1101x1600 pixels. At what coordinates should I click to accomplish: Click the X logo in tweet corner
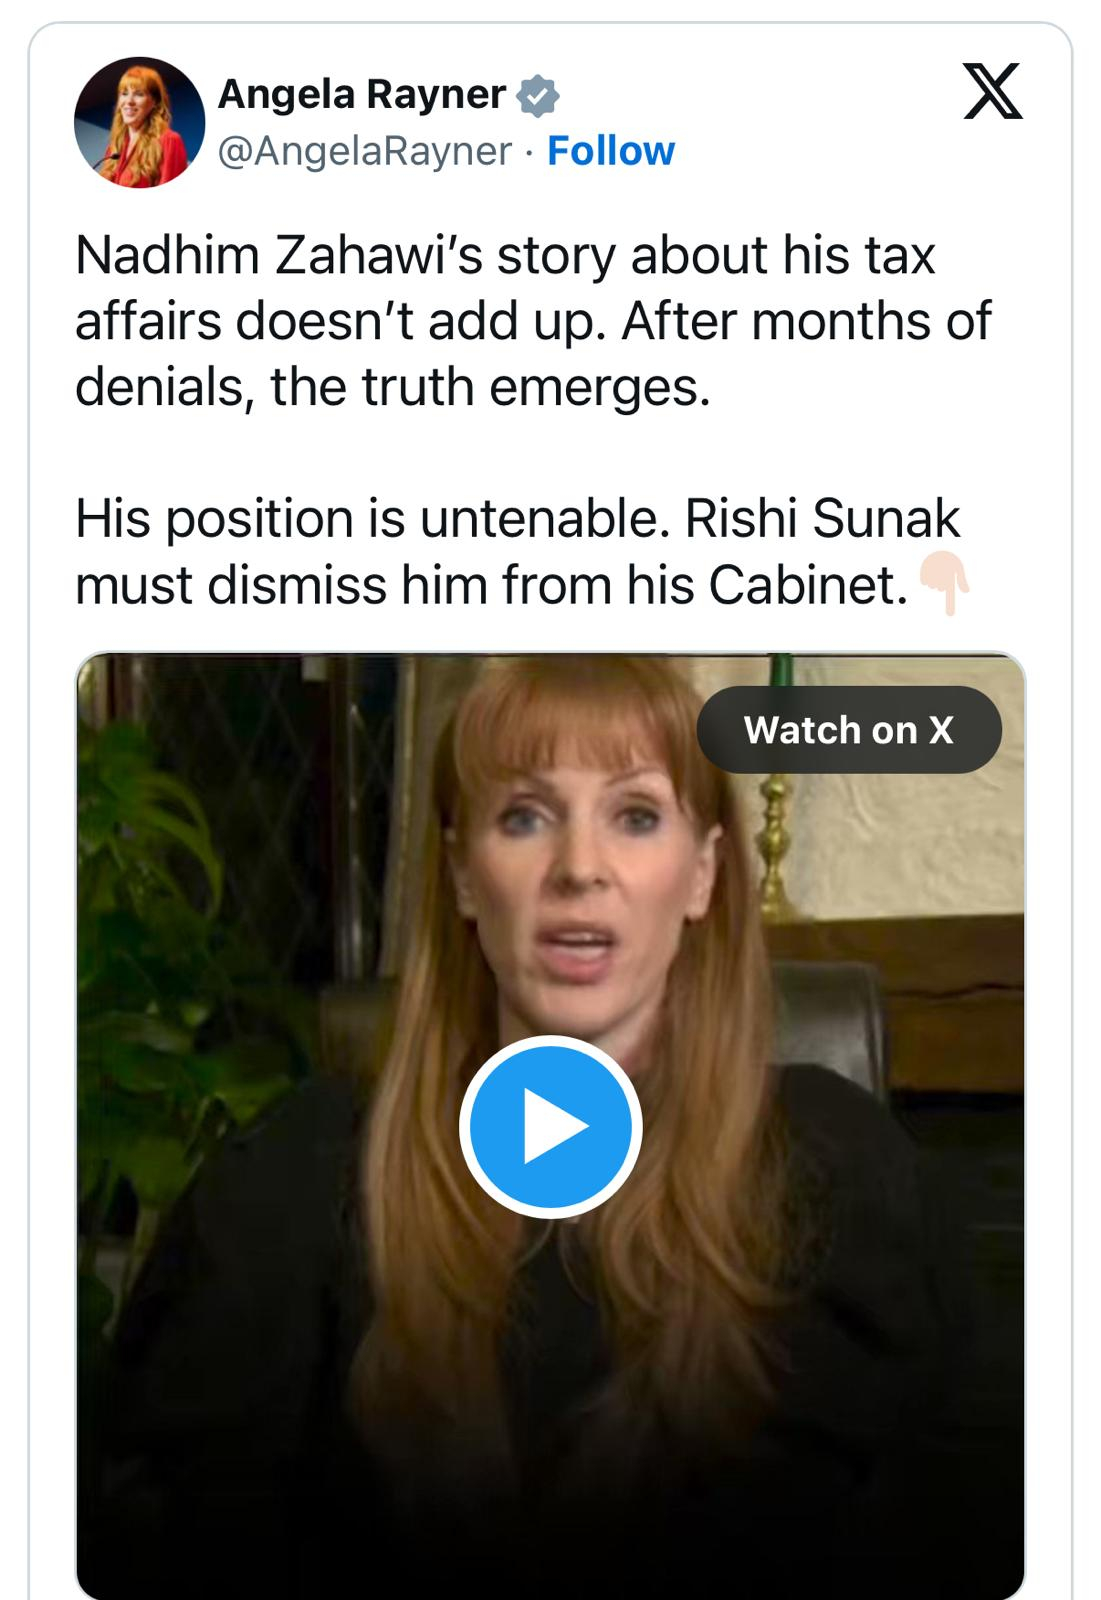992,91
